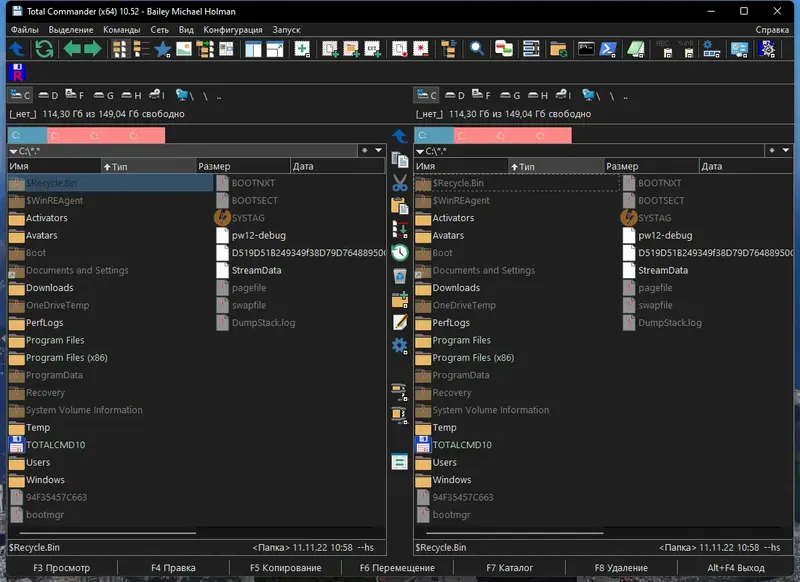Click the recycle bin icon in middle bar

(400, 275)
